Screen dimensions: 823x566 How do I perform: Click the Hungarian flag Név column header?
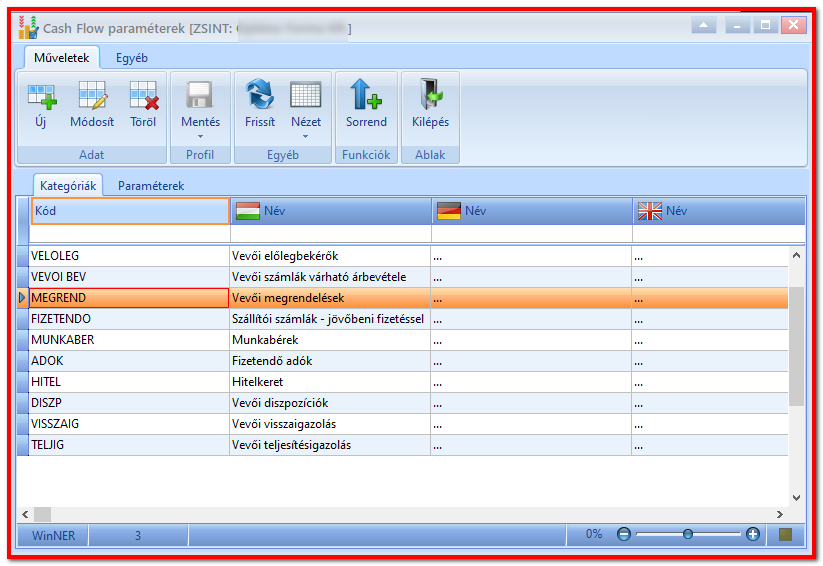point(331,211)
